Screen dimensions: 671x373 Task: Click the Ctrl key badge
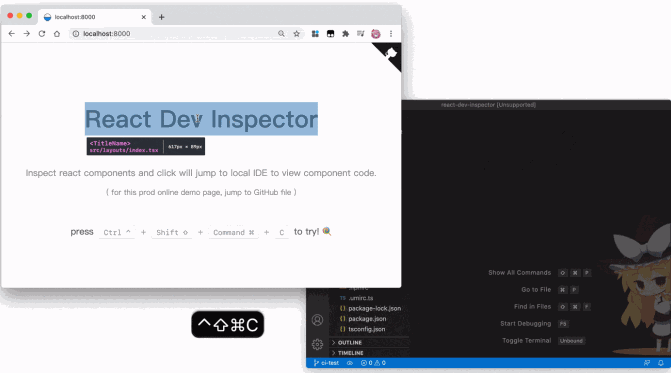(117, 232)
